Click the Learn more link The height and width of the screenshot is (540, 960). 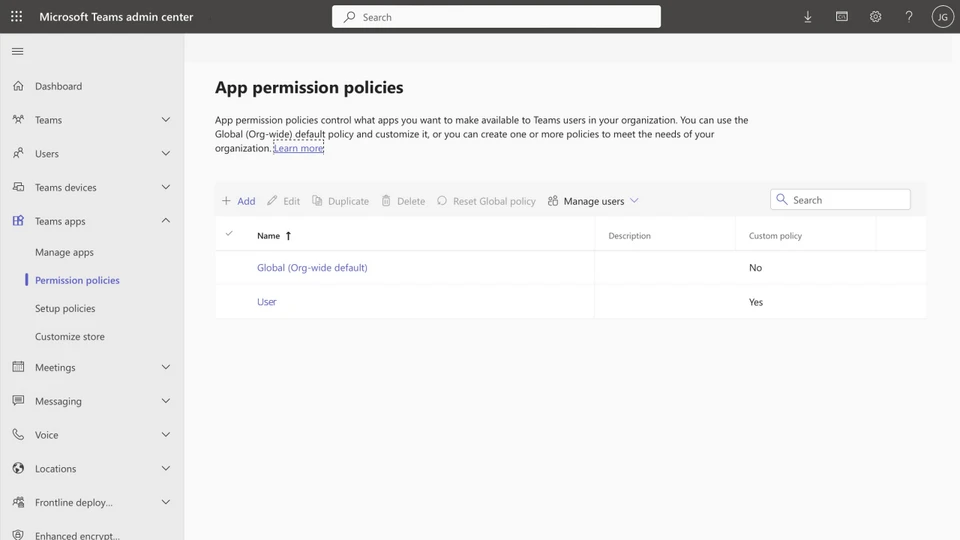(299, 148)
